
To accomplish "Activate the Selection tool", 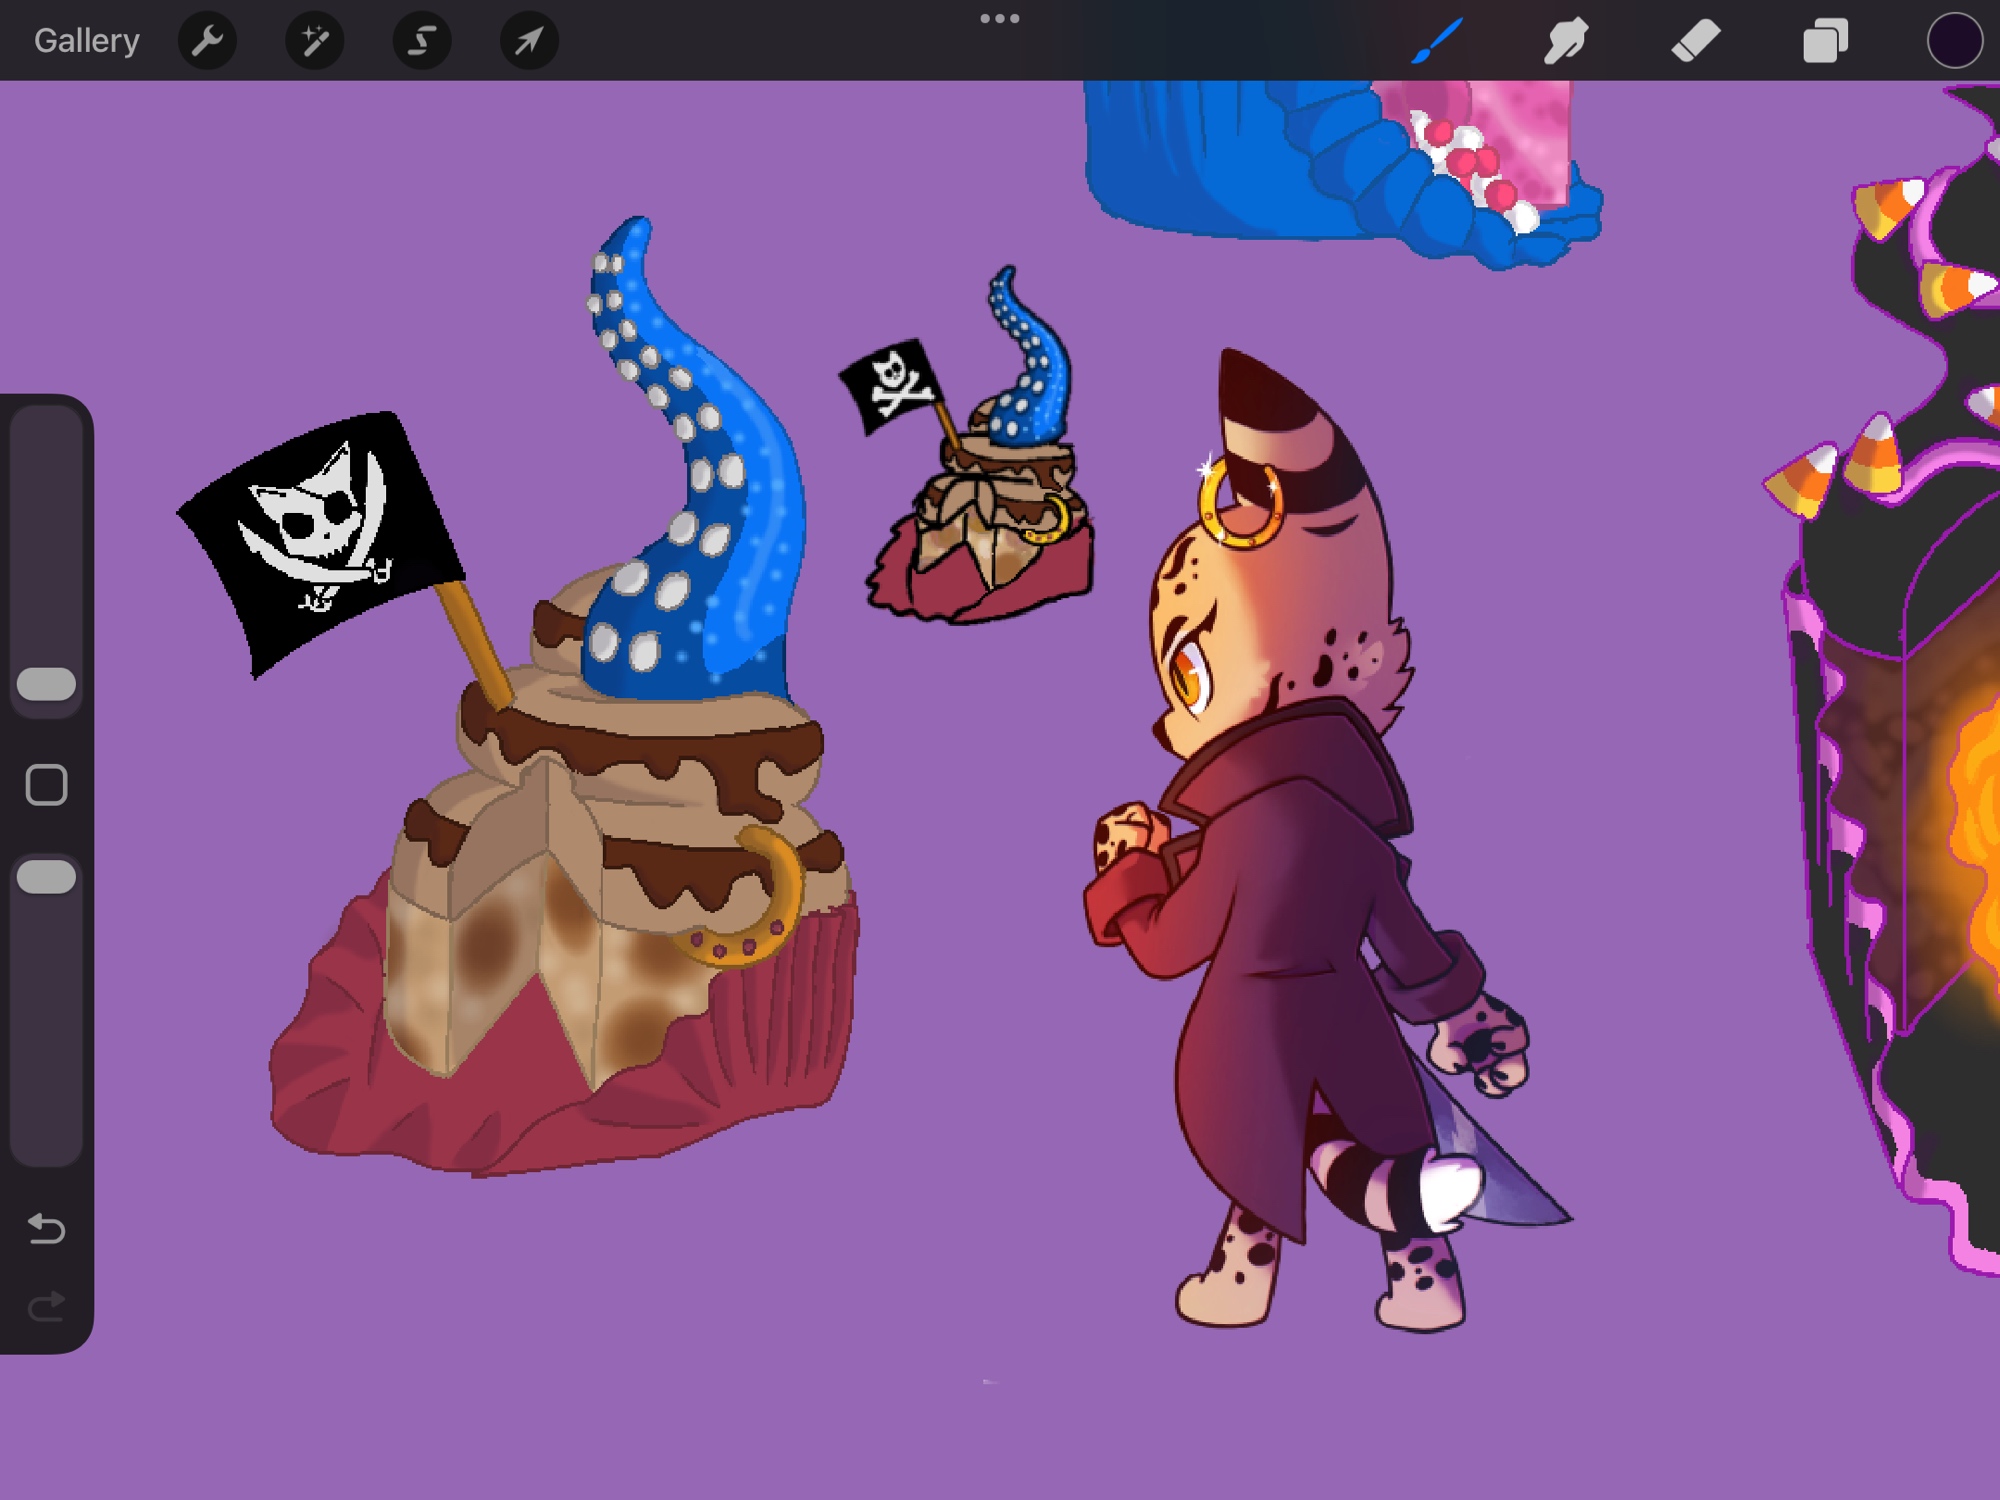I will pyautogui.click(x=422, y=41).
